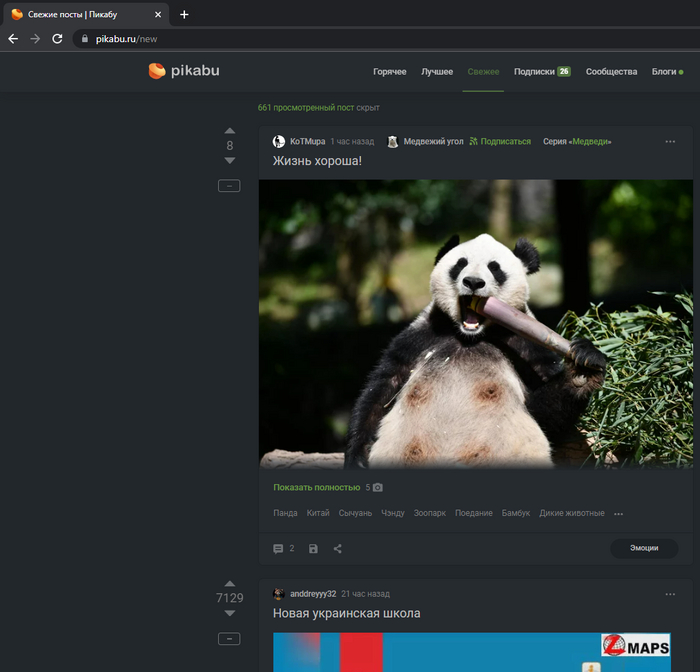Close the 'Свежие посты | Пикабу' tab
Viewport: 700px width, 672px height.
pos(158,15)
